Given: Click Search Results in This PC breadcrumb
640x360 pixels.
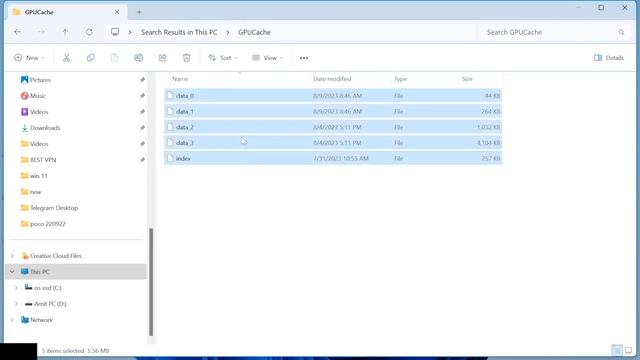Looking at the screenshot, I should click(x=179, y=32).
